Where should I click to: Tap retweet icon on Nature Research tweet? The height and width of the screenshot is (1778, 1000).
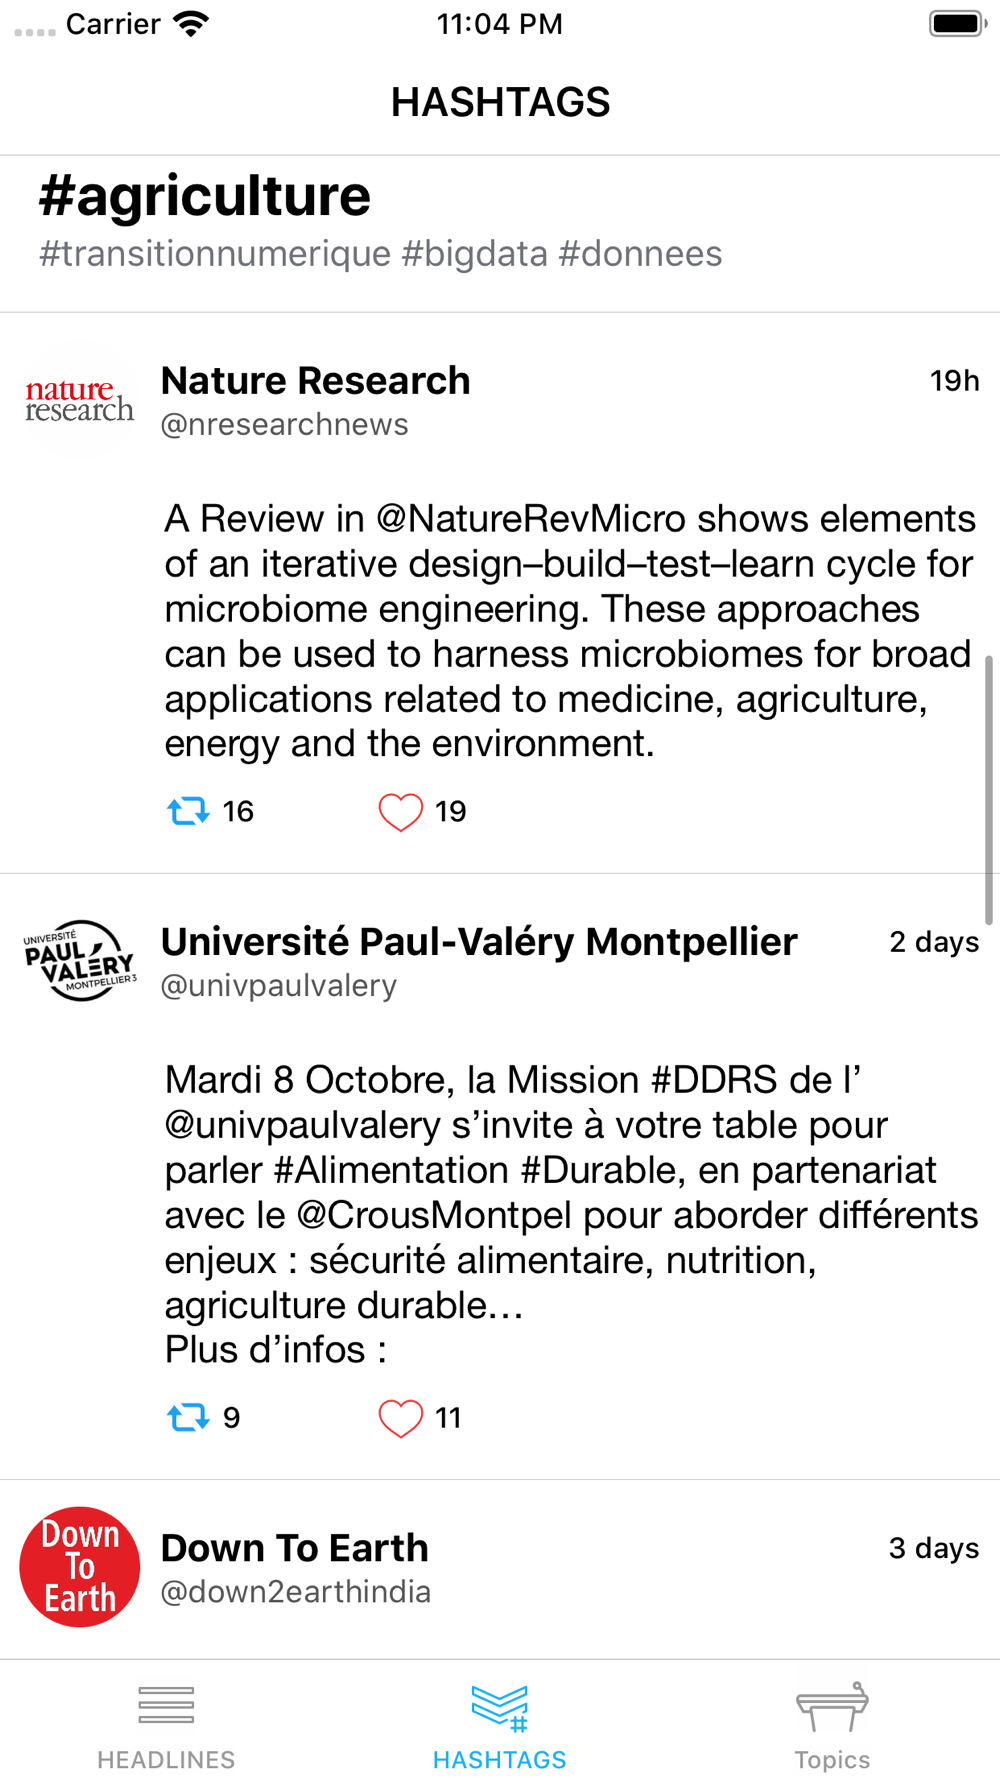[x=188, y=811]
